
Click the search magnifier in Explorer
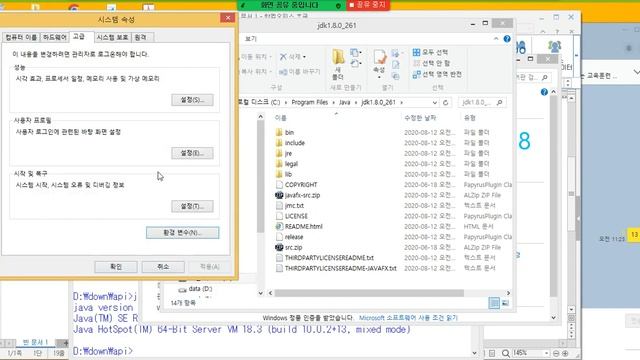pyautogui.click(x=500, y=102)
